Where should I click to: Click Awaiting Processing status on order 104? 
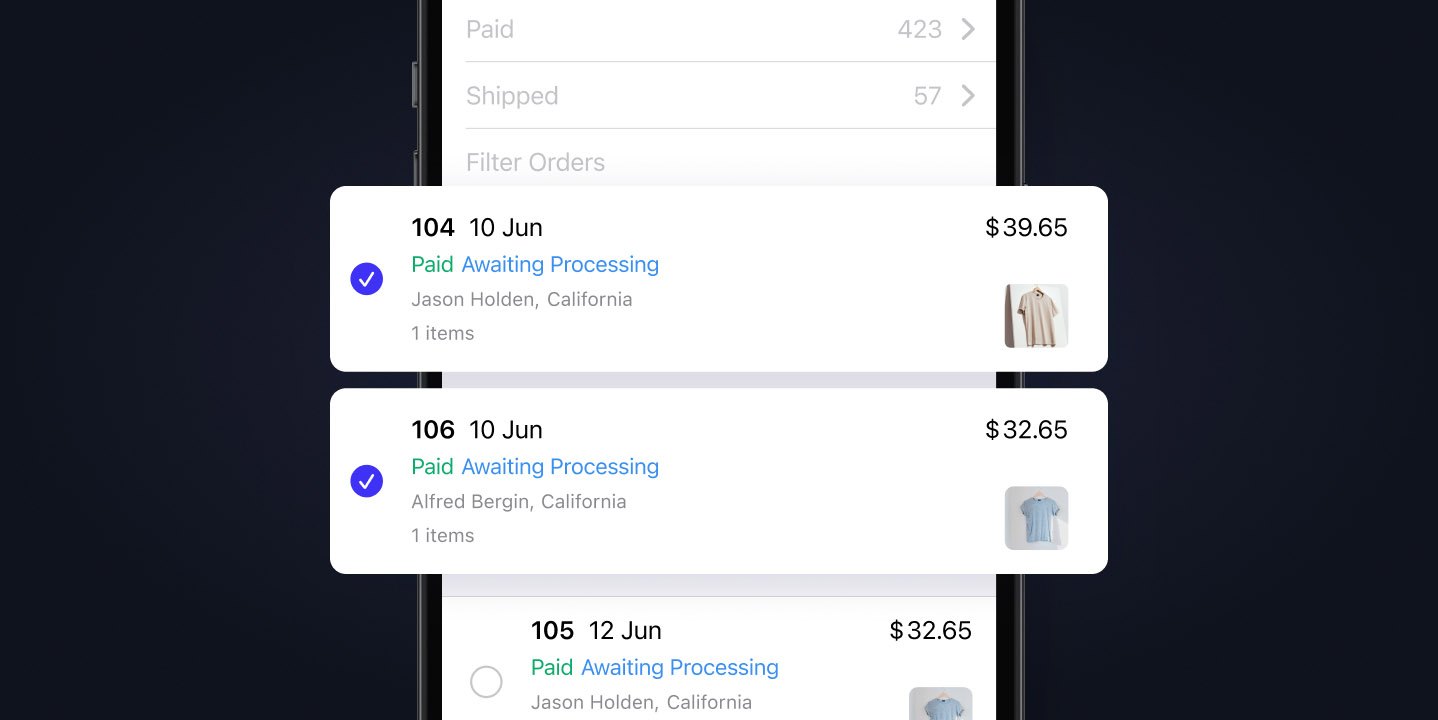click(x=560, y=265)
